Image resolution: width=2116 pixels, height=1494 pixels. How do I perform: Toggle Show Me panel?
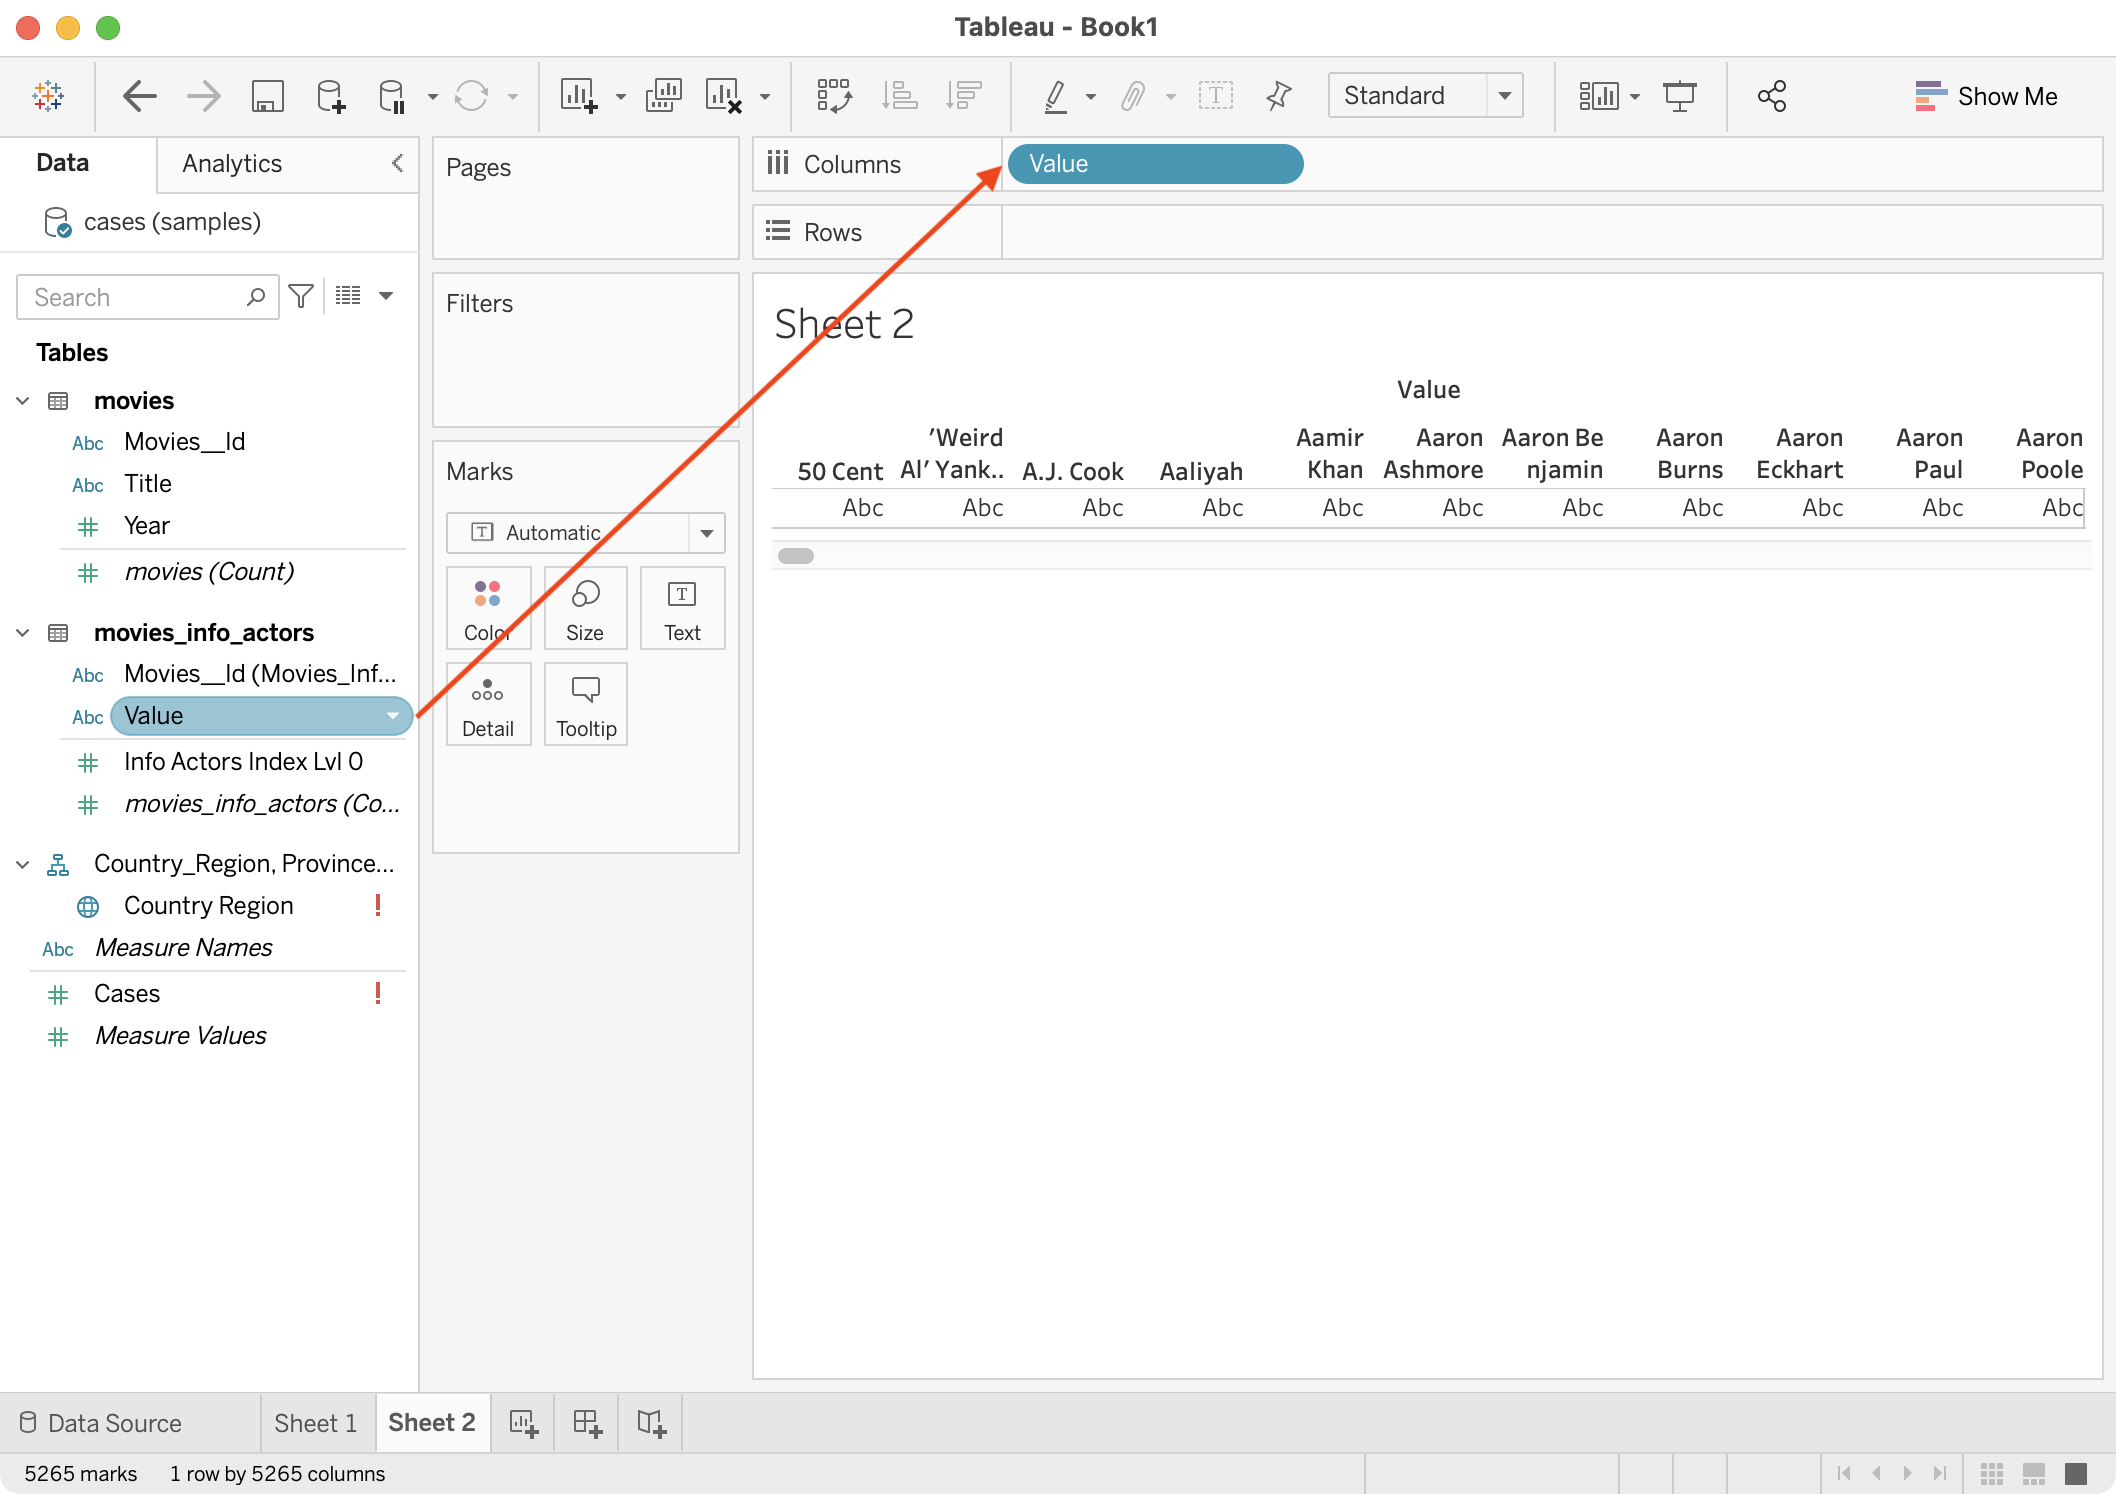[x=1986, y=96]
